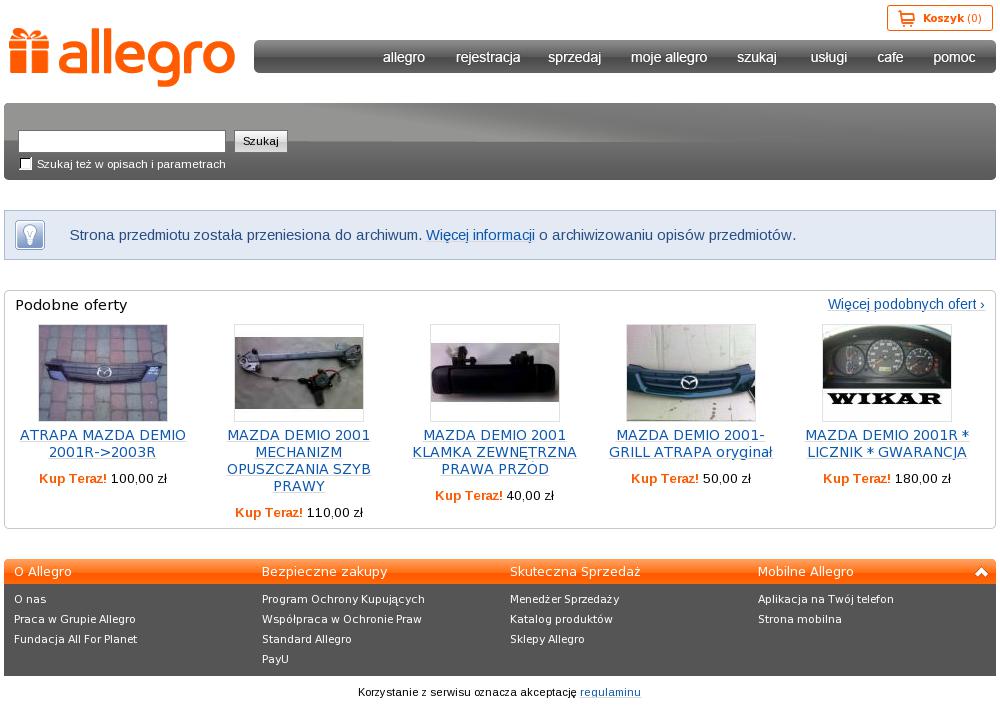Open cafe in navigation bar
This screenshot has width=1000, height=712.
click(890, 57)
